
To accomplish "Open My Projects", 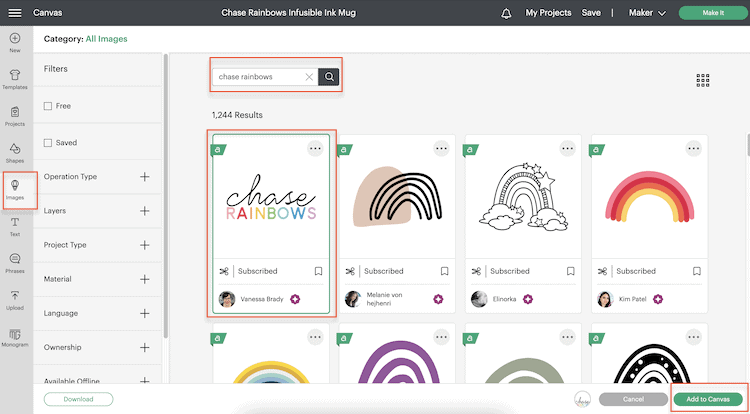I will point(548,13).
